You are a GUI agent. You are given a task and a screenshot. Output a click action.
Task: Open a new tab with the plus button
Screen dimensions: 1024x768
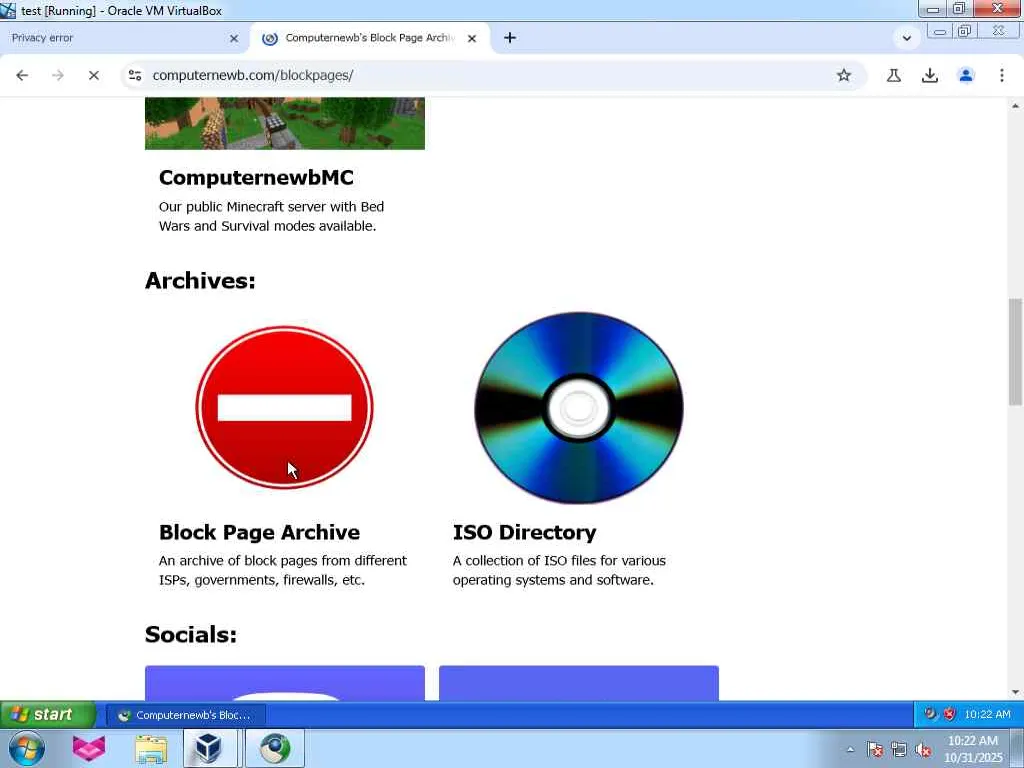(x=510, y=38)
